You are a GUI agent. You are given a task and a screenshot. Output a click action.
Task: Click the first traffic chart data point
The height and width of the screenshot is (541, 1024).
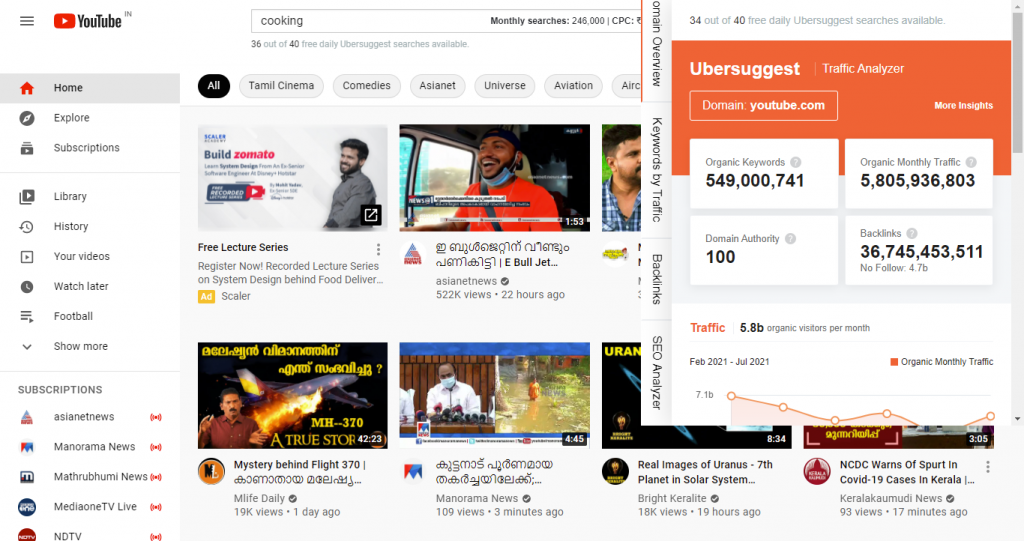pos(731,396)
